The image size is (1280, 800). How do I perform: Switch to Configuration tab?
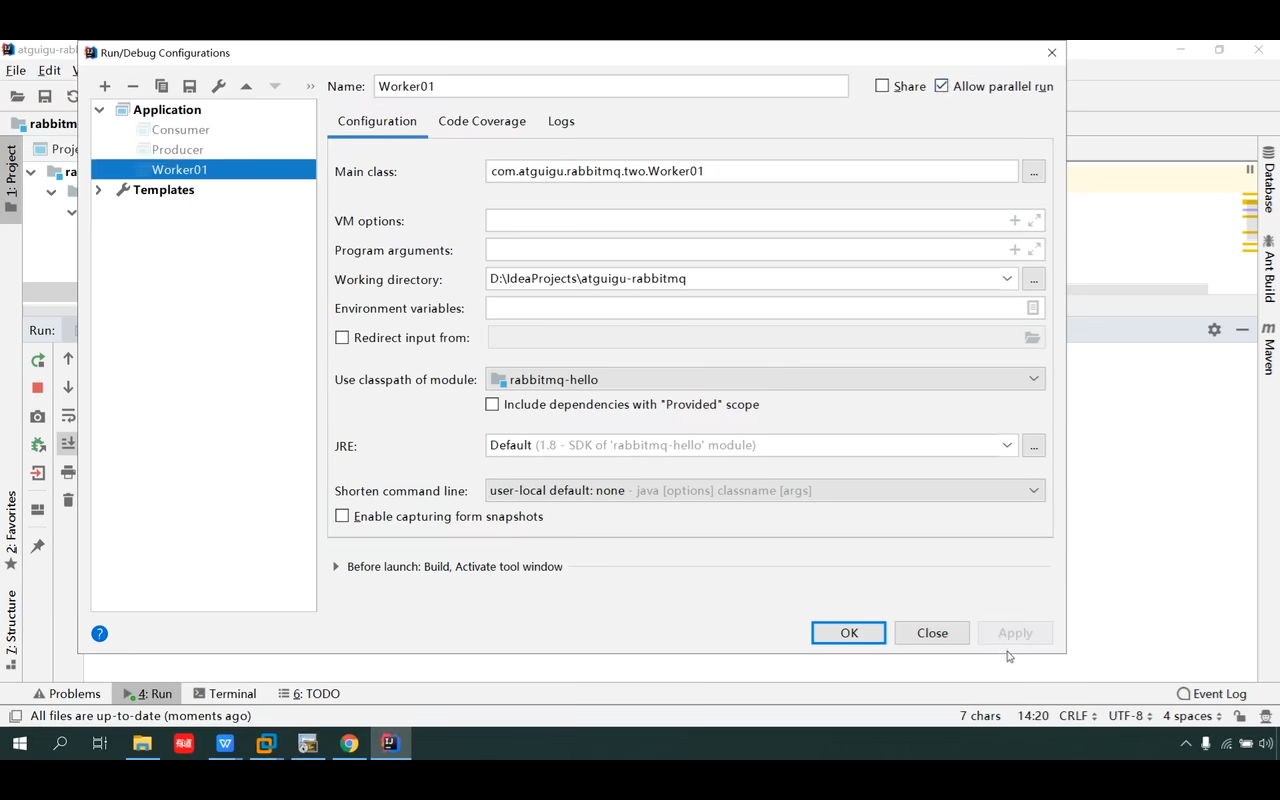[377, 121]
